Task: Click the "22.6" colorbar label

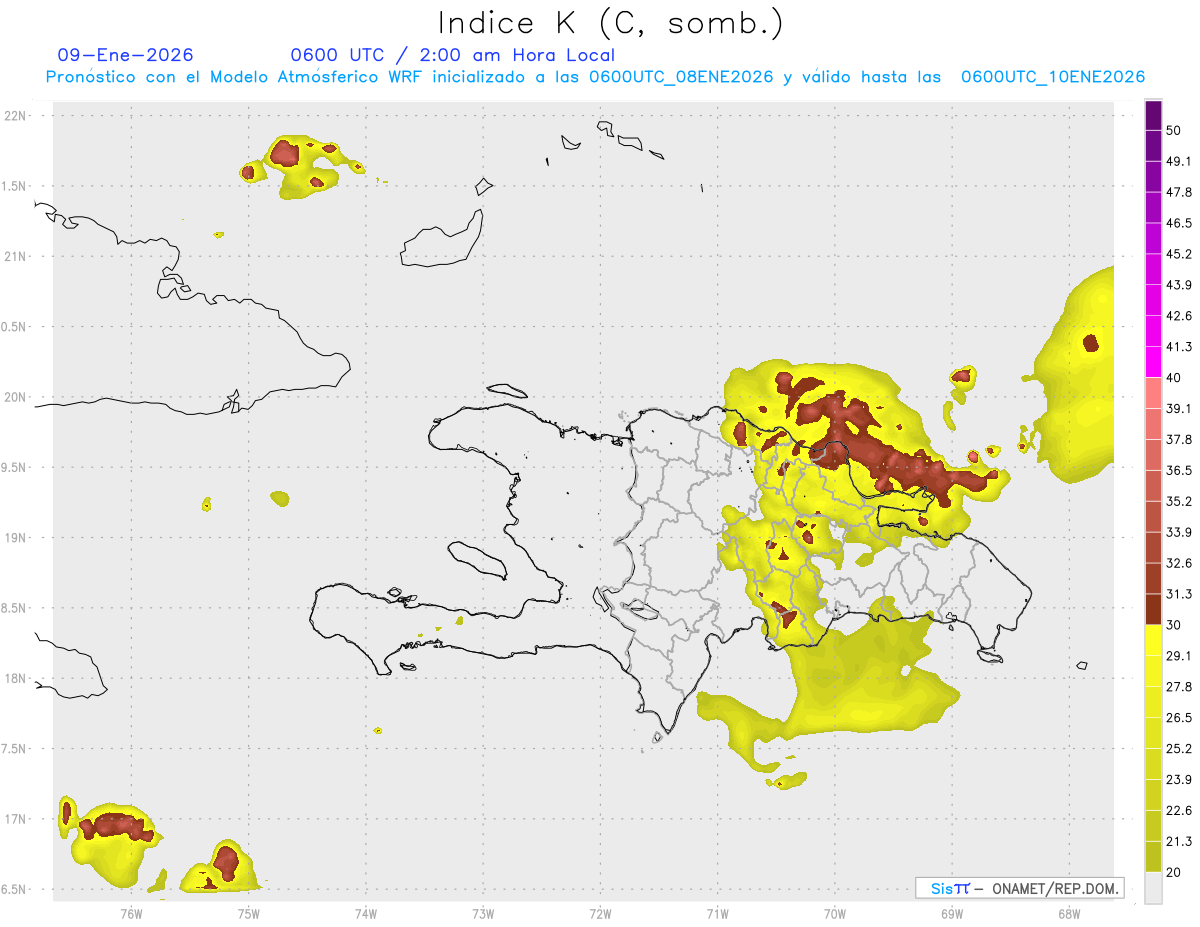Action: point(1179,810)
